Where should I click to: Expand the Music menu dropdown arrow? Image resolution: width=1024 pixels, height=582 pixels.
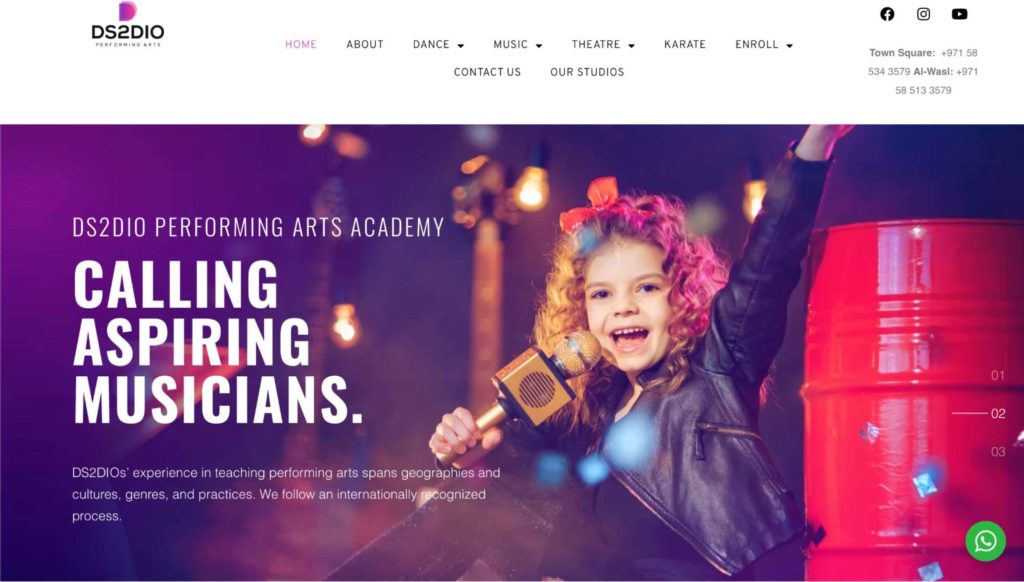[x=539, y=46]
